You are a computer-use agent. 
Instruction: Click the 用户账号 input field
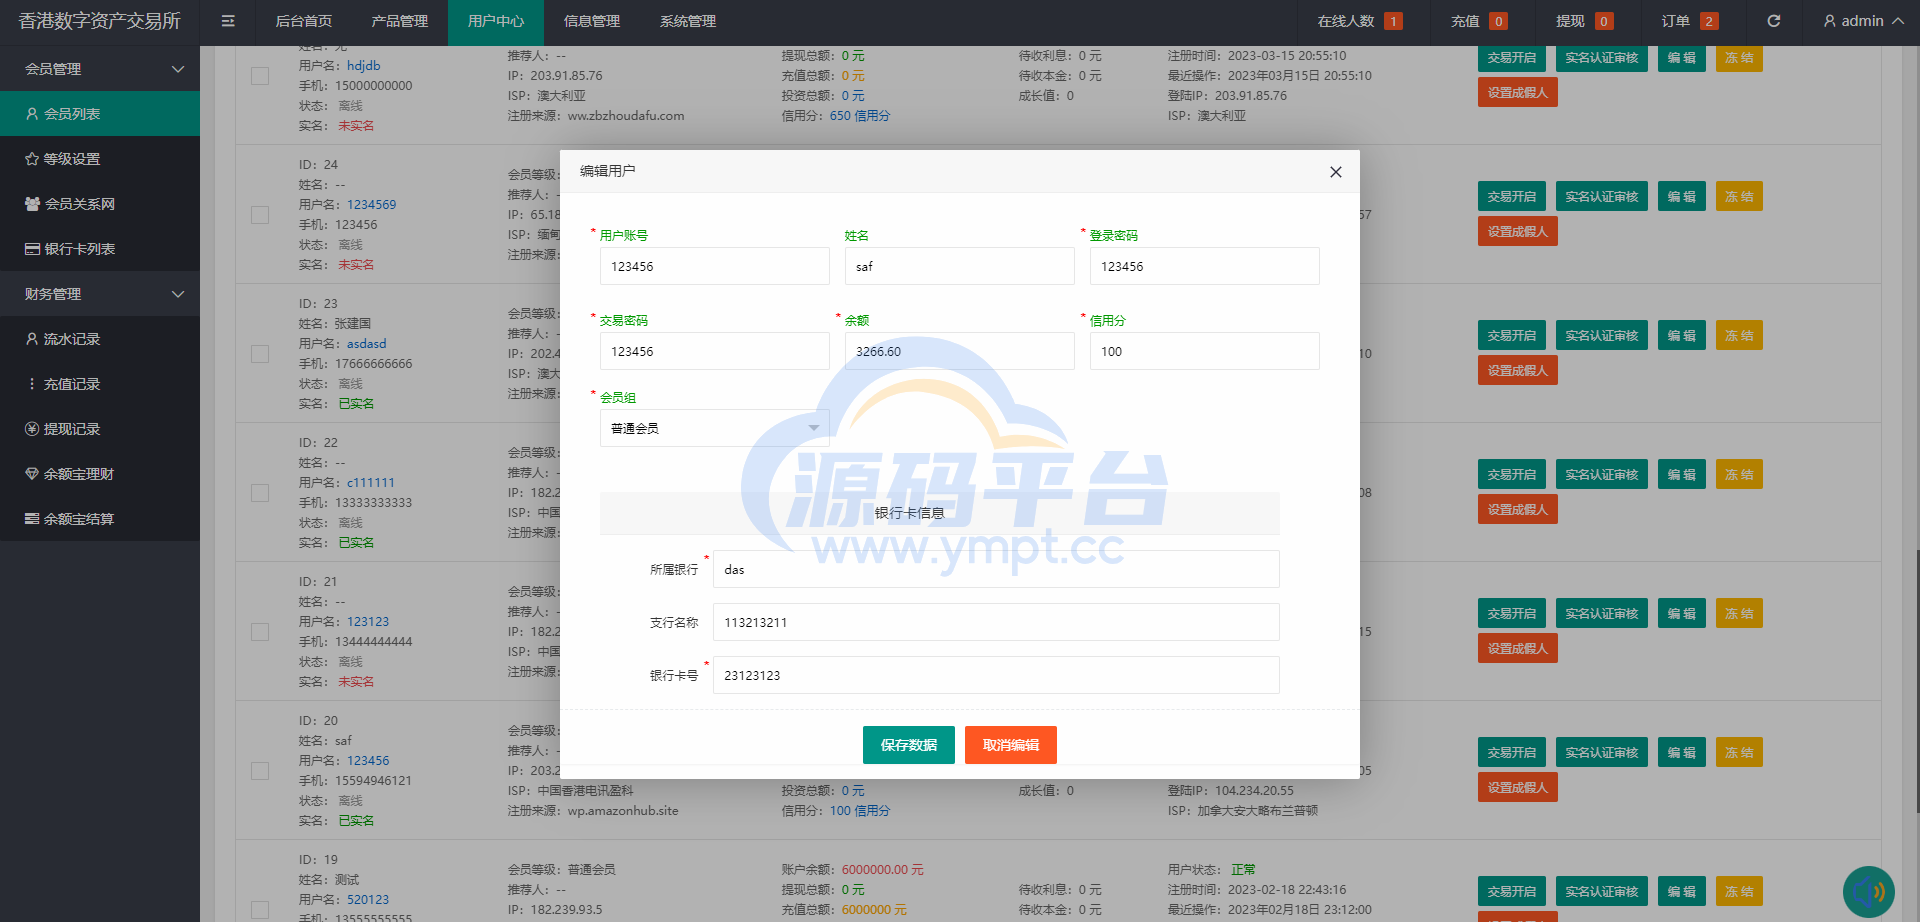coord(714,266)
